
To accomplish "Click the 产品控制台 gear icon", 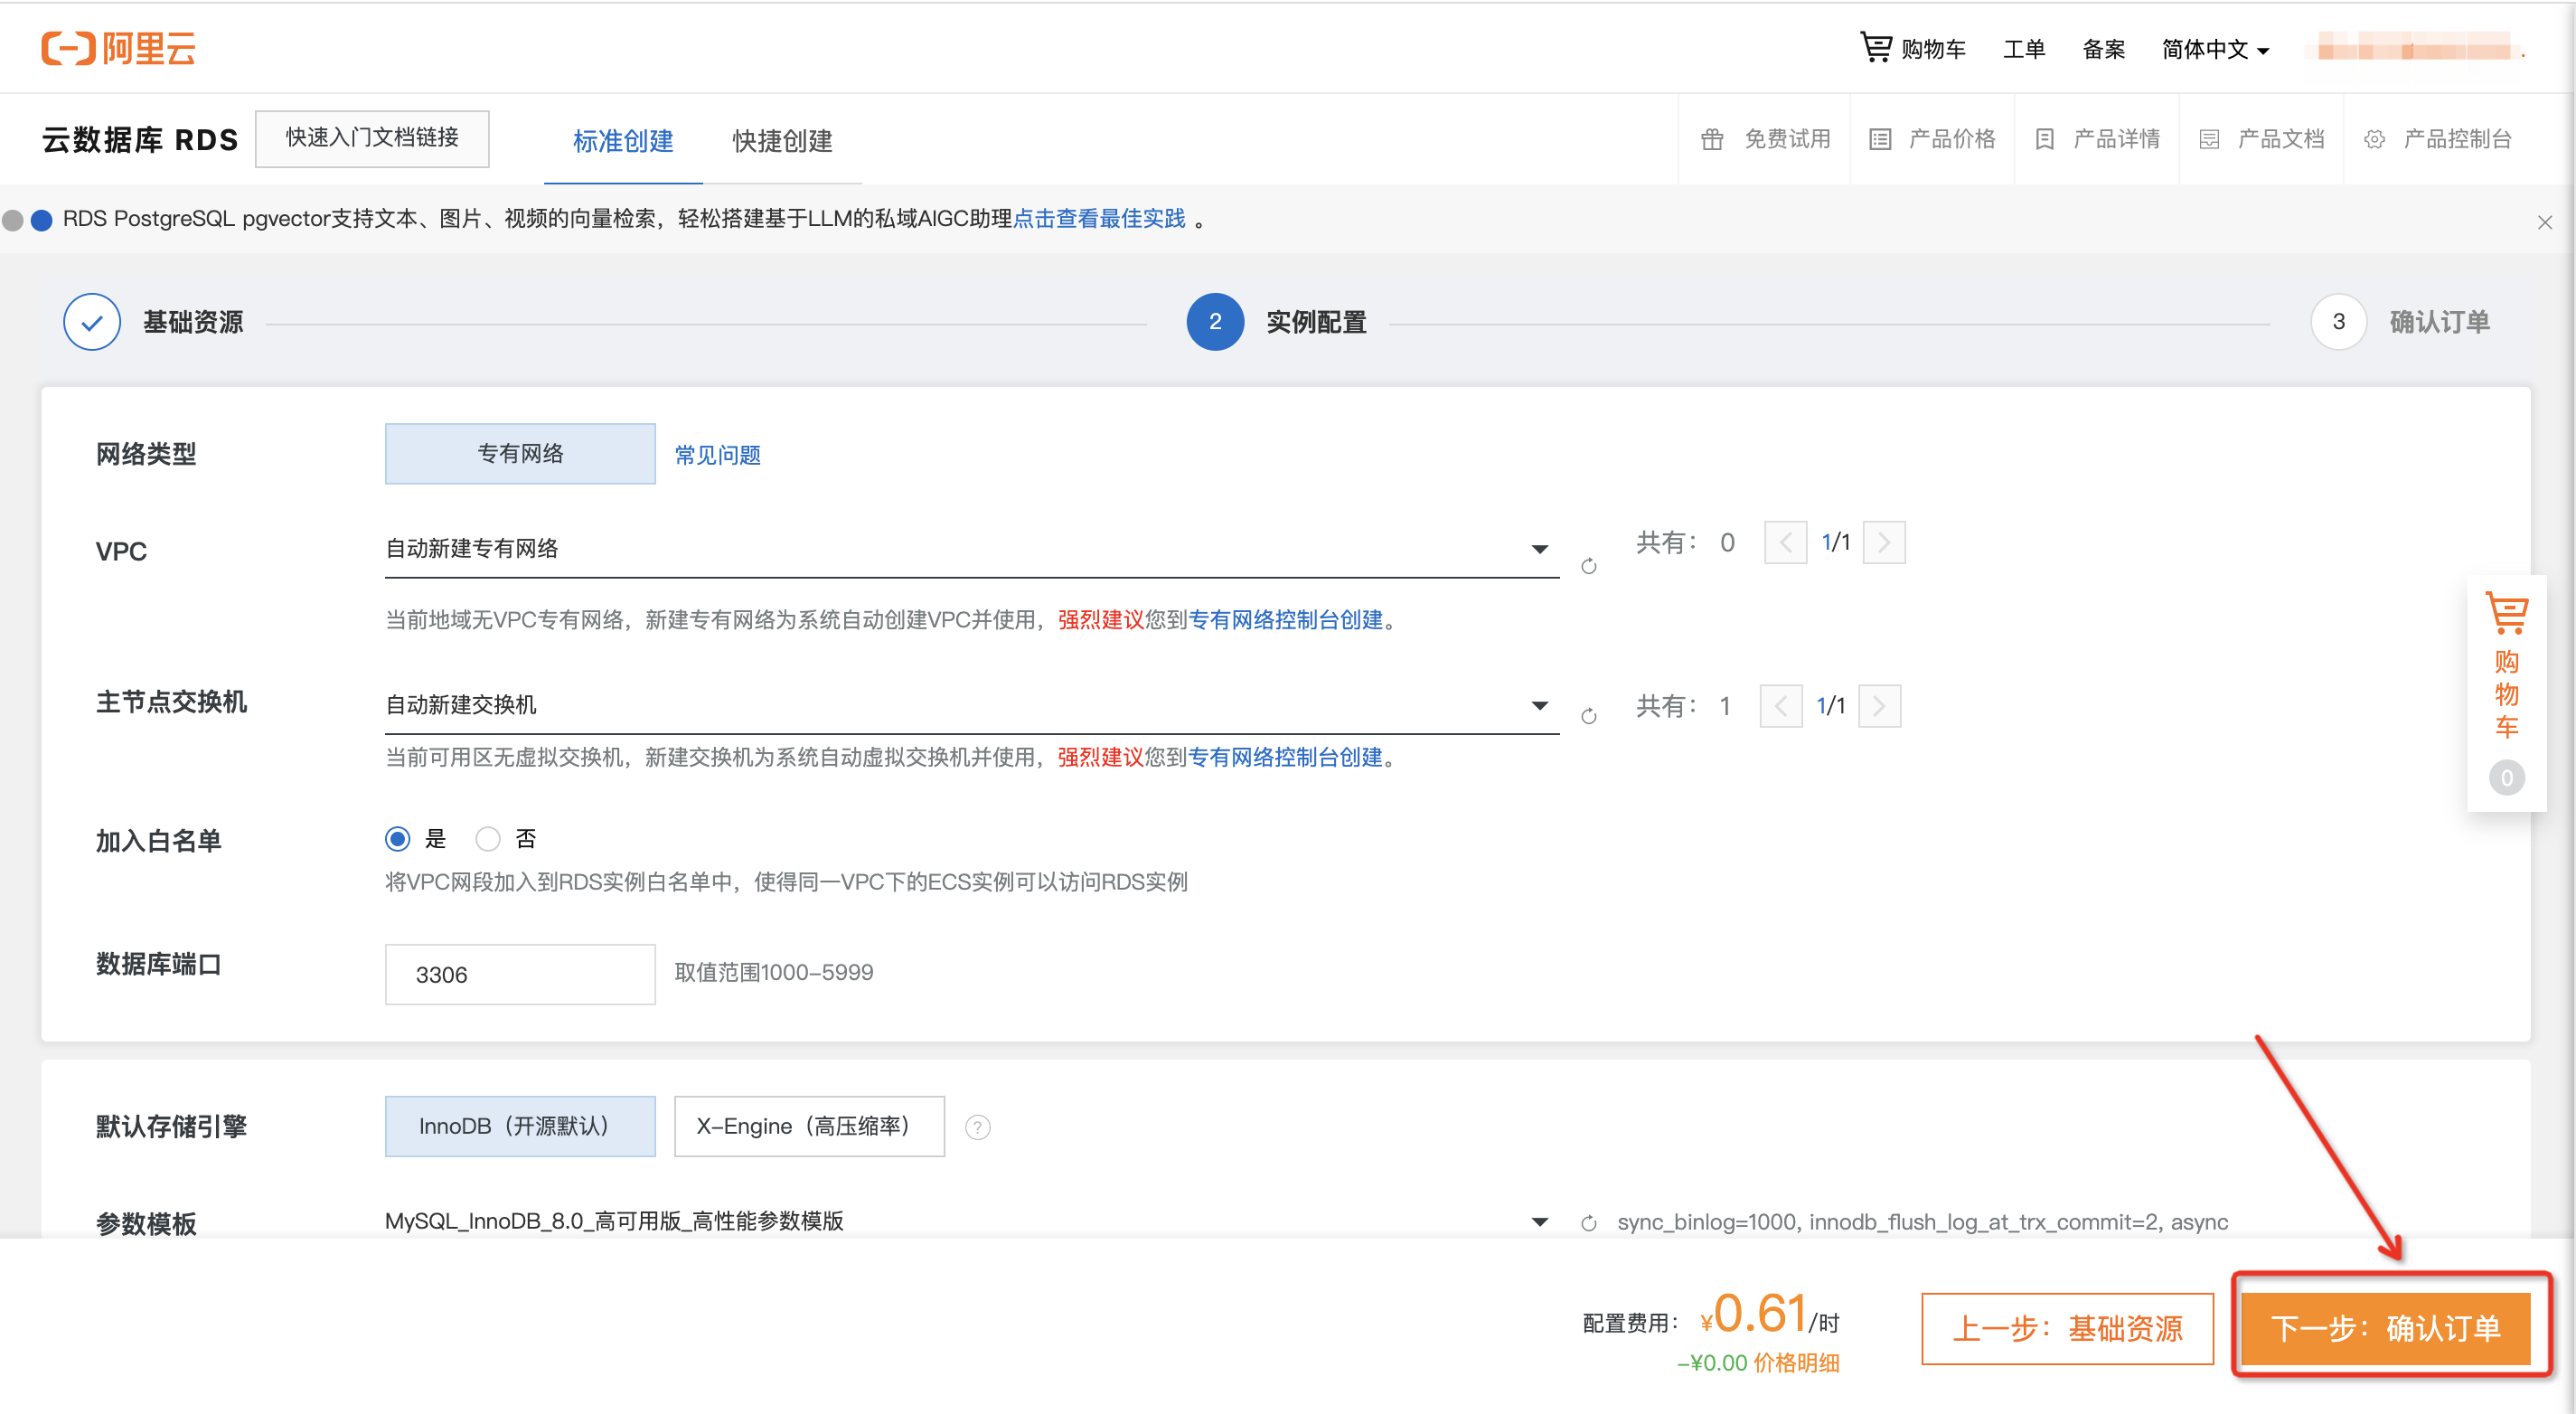I will (2374, 139).
